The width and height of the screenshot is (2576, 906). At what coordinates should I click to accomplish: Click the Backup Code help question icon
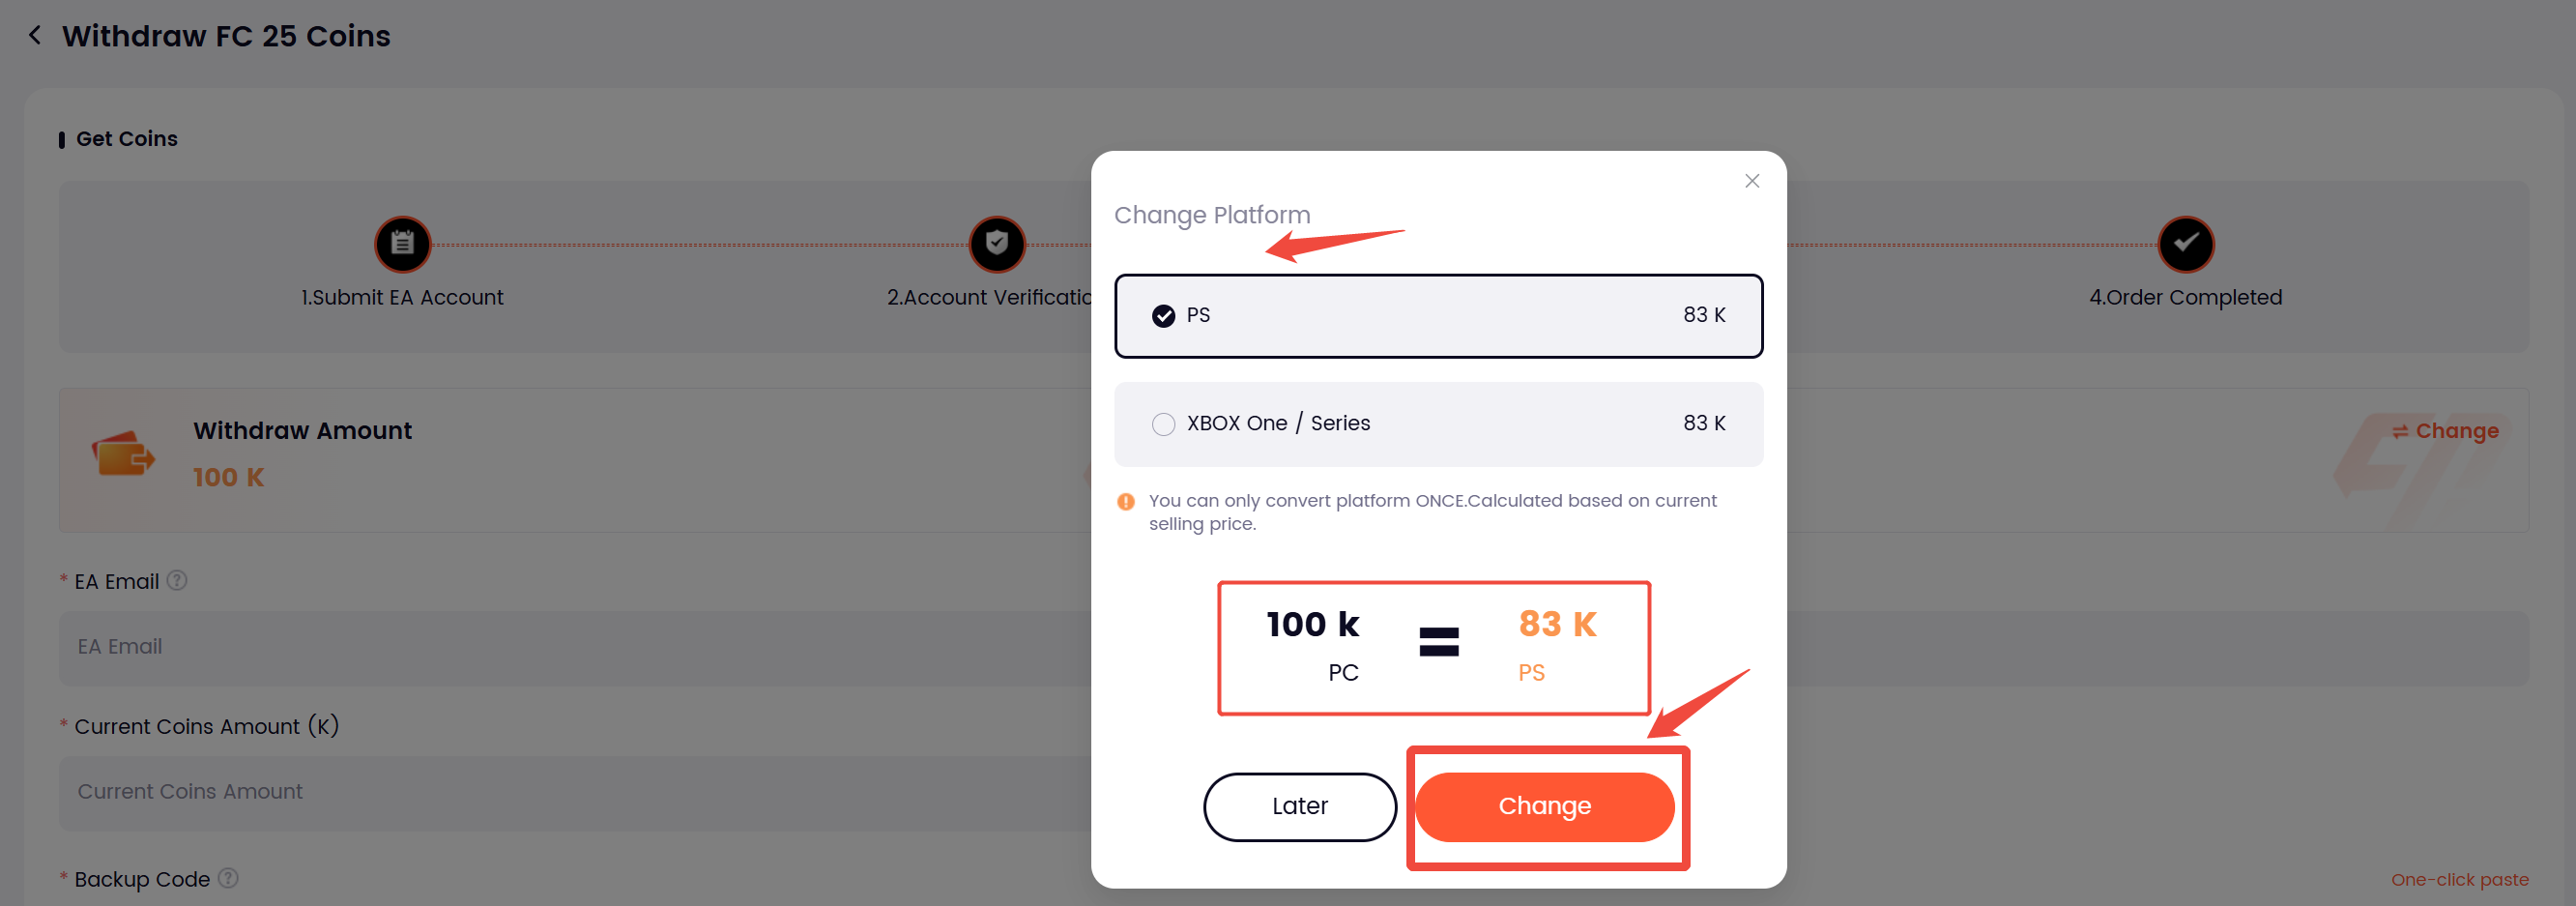228,878
